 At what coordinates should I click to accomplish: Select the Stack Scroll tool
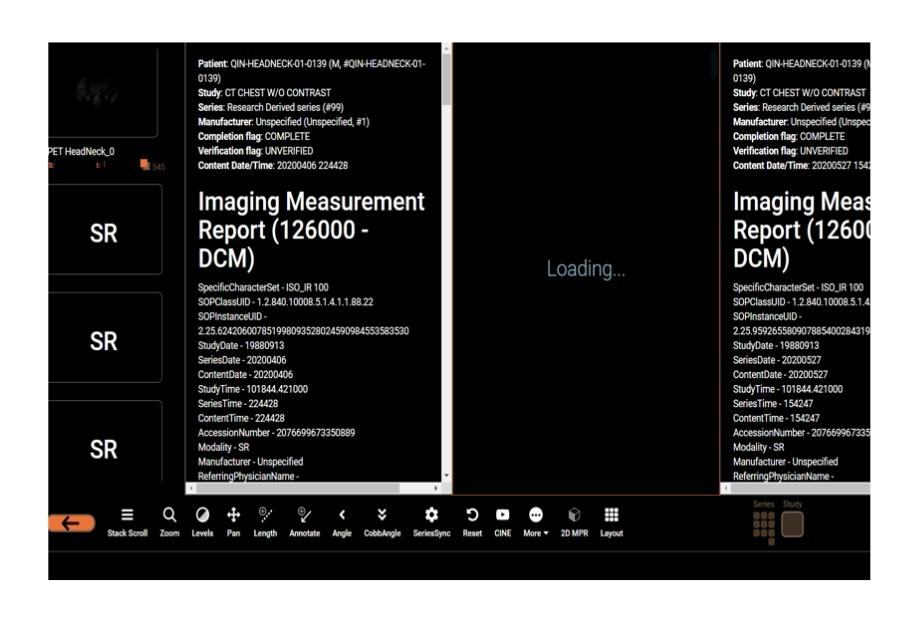tap(127, 521)
